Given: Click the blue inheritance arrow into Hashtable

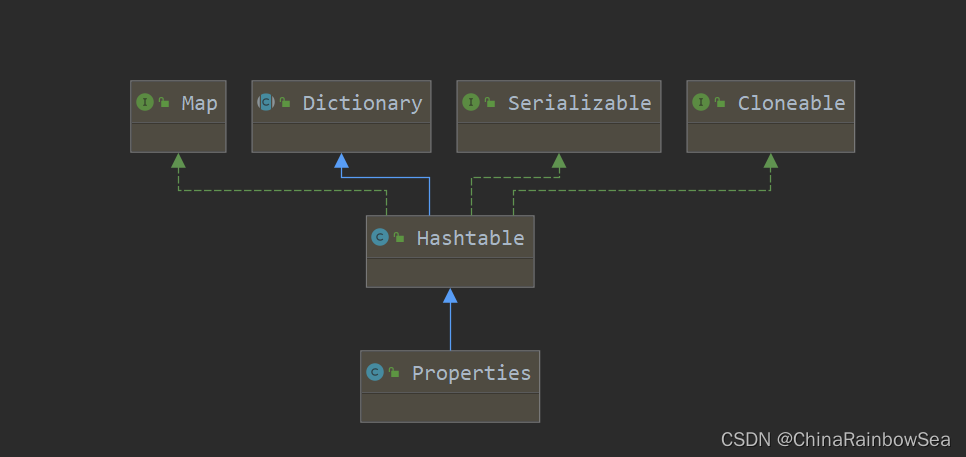Looking at the screenshot, I should coord(450,296).
